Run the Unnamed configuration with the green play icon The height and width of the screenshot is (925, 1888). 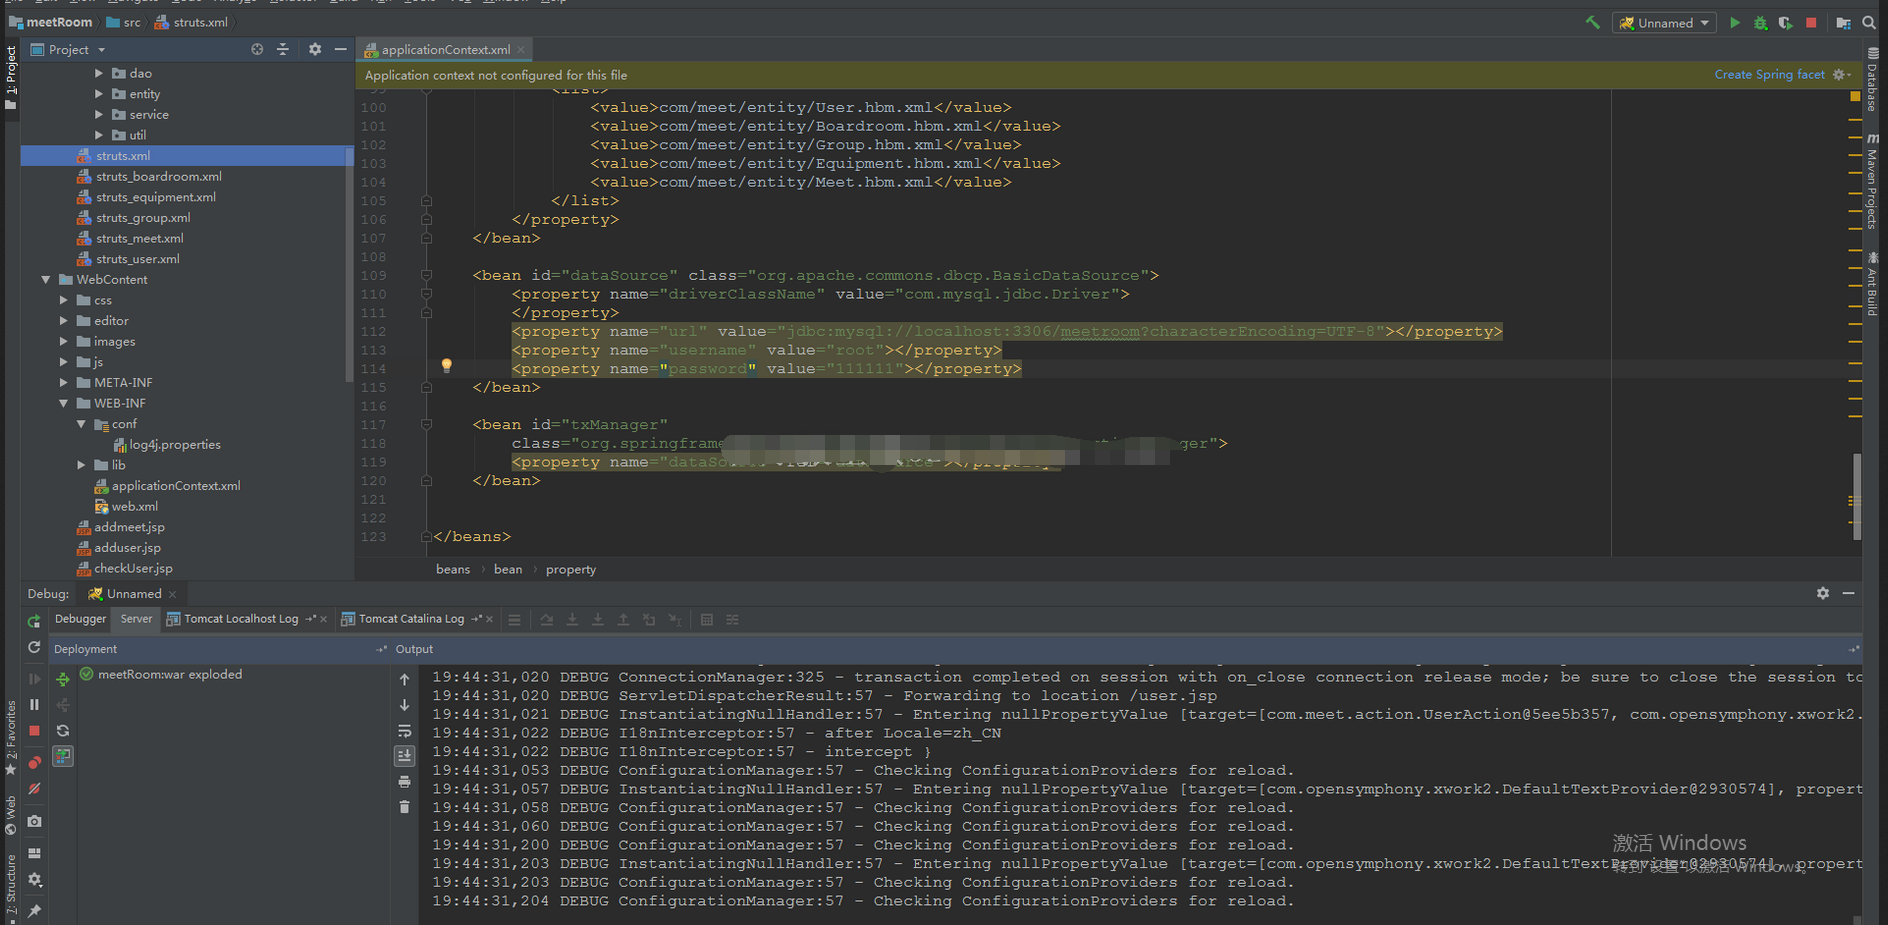1735,23
